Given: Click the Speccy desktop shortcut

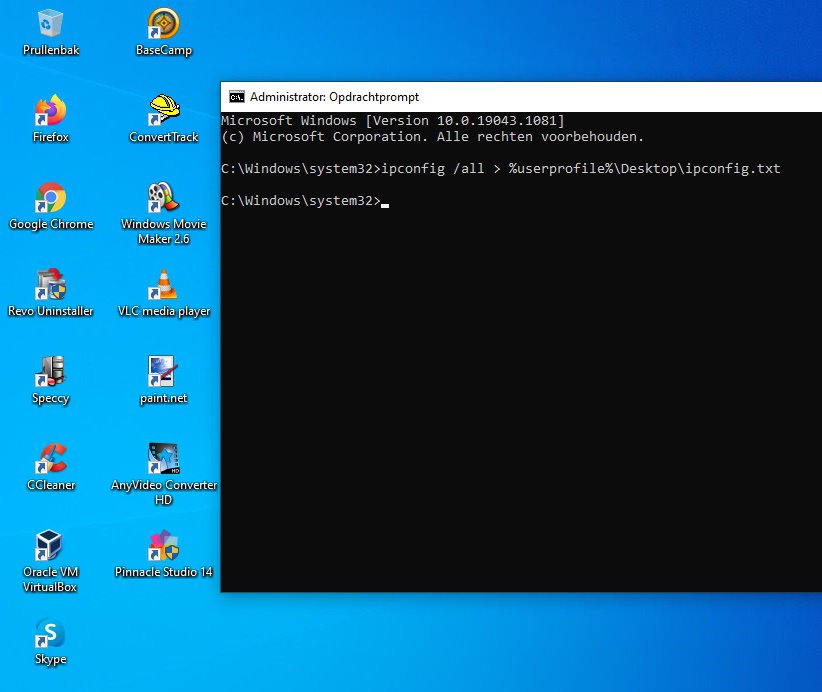Looking at the screenshot, I should pos(50,372).
